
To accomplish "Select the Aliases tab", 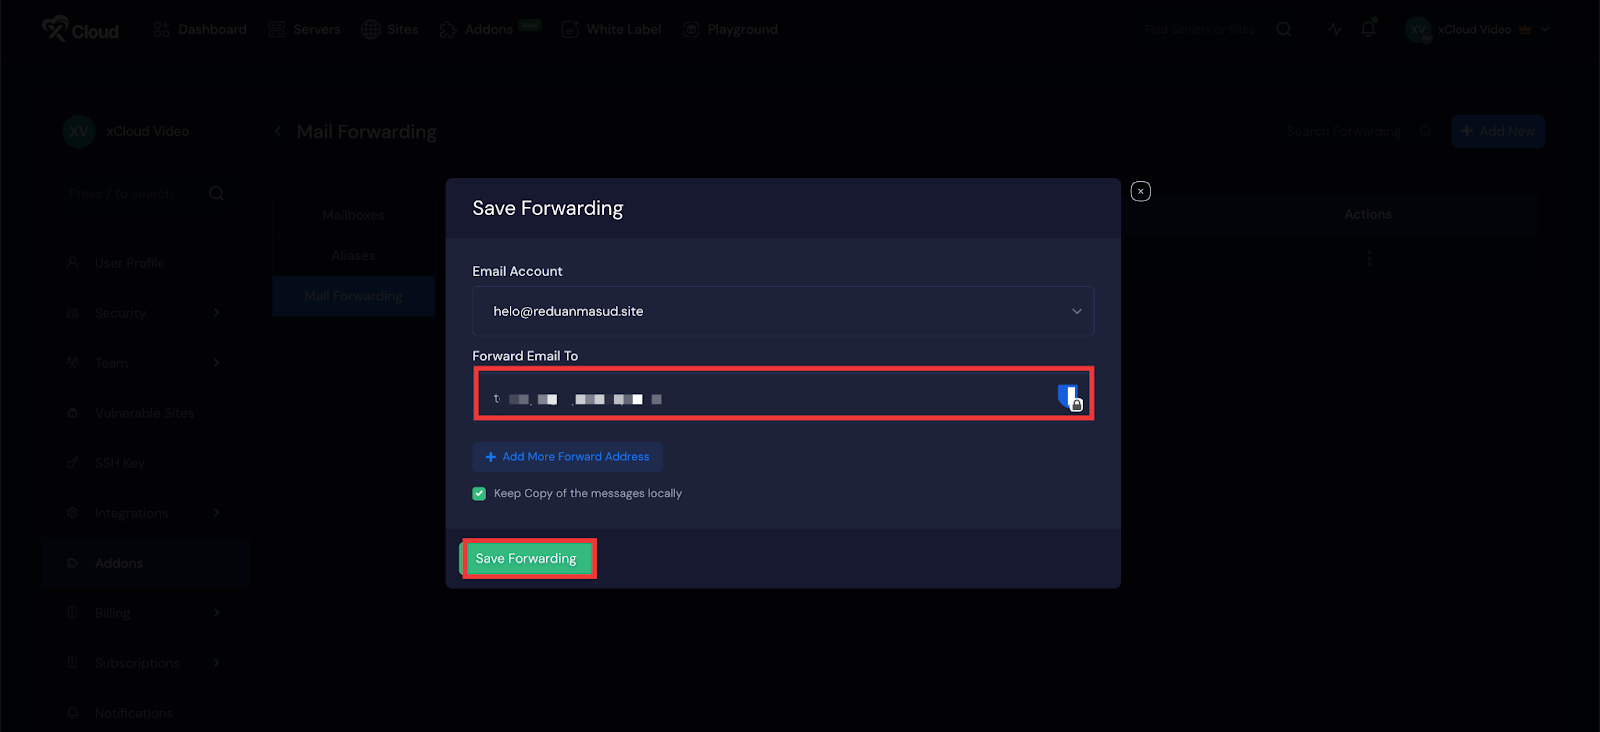I will pyautogui.click(x=353, y=256).
